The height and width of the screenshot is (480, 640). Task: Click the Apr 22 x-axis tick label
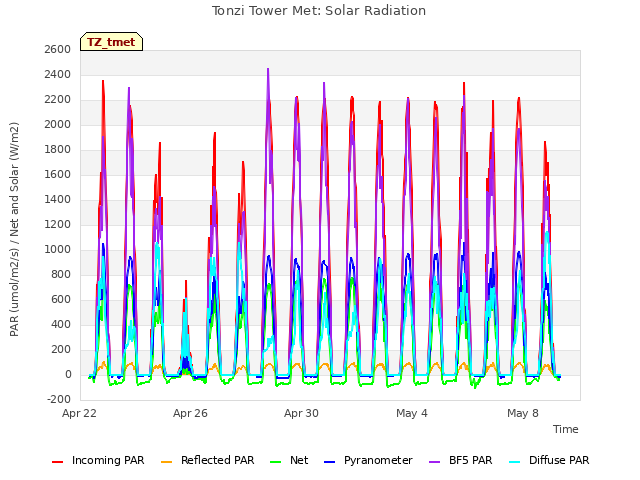(79, 413)
